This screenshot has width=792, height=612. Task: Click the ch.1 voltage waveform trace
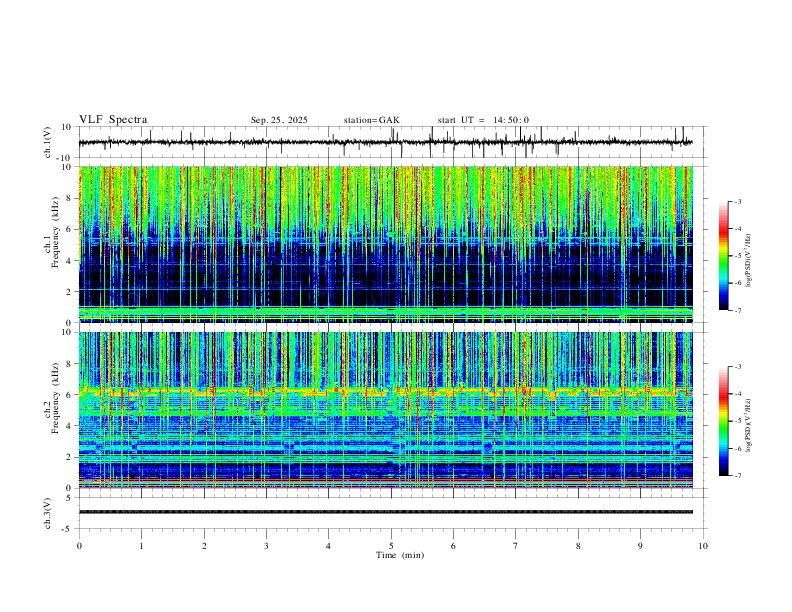[385, 142]
